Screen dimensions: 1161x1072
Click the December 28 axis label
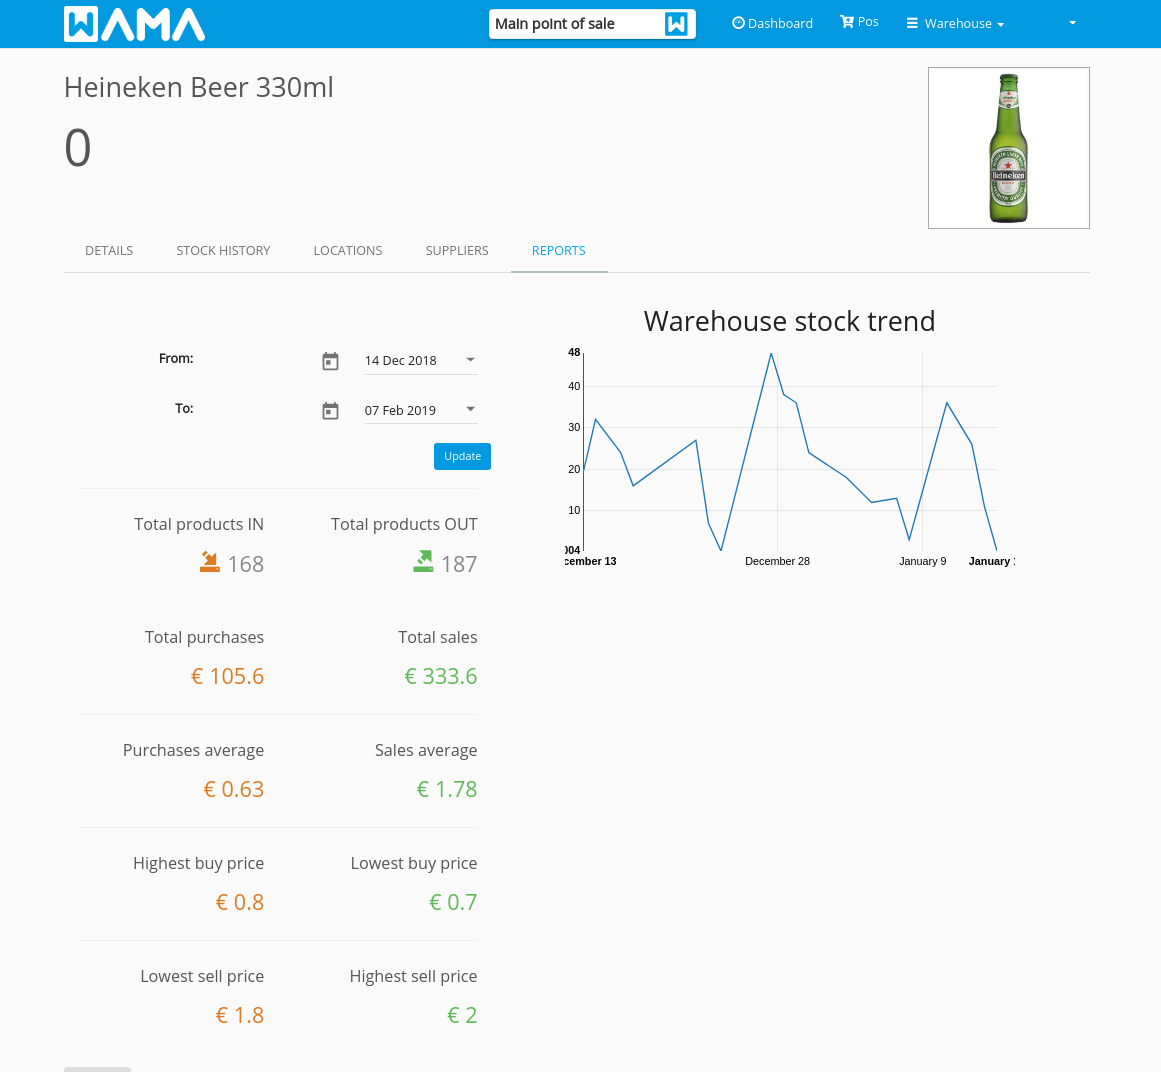(777, 561)
